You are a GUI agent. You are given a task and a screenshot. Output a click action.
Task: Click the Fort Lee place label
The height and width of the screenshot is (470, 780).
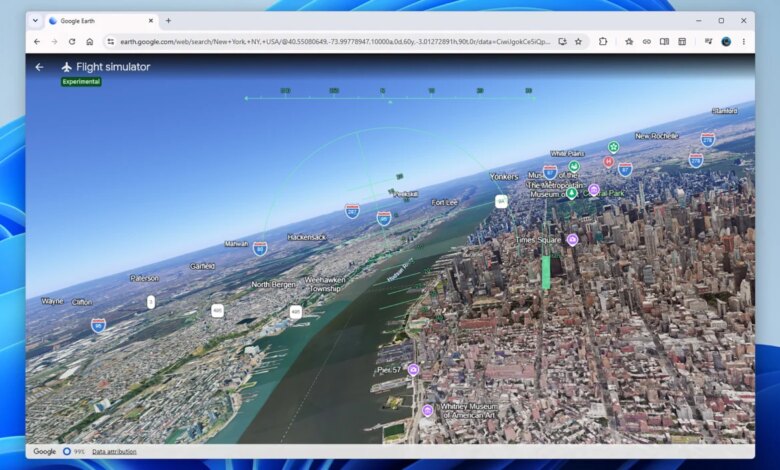click(444, 202)
